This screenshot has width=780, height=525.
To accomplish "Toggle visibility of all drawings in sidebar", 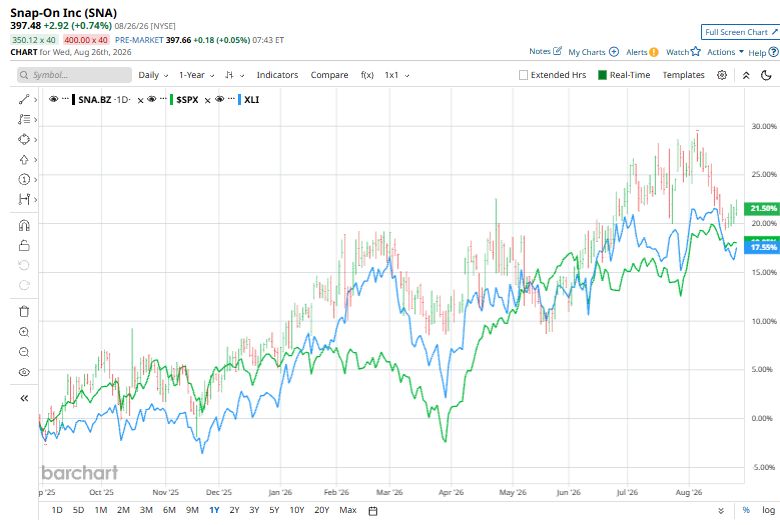I will coord(24,372).
